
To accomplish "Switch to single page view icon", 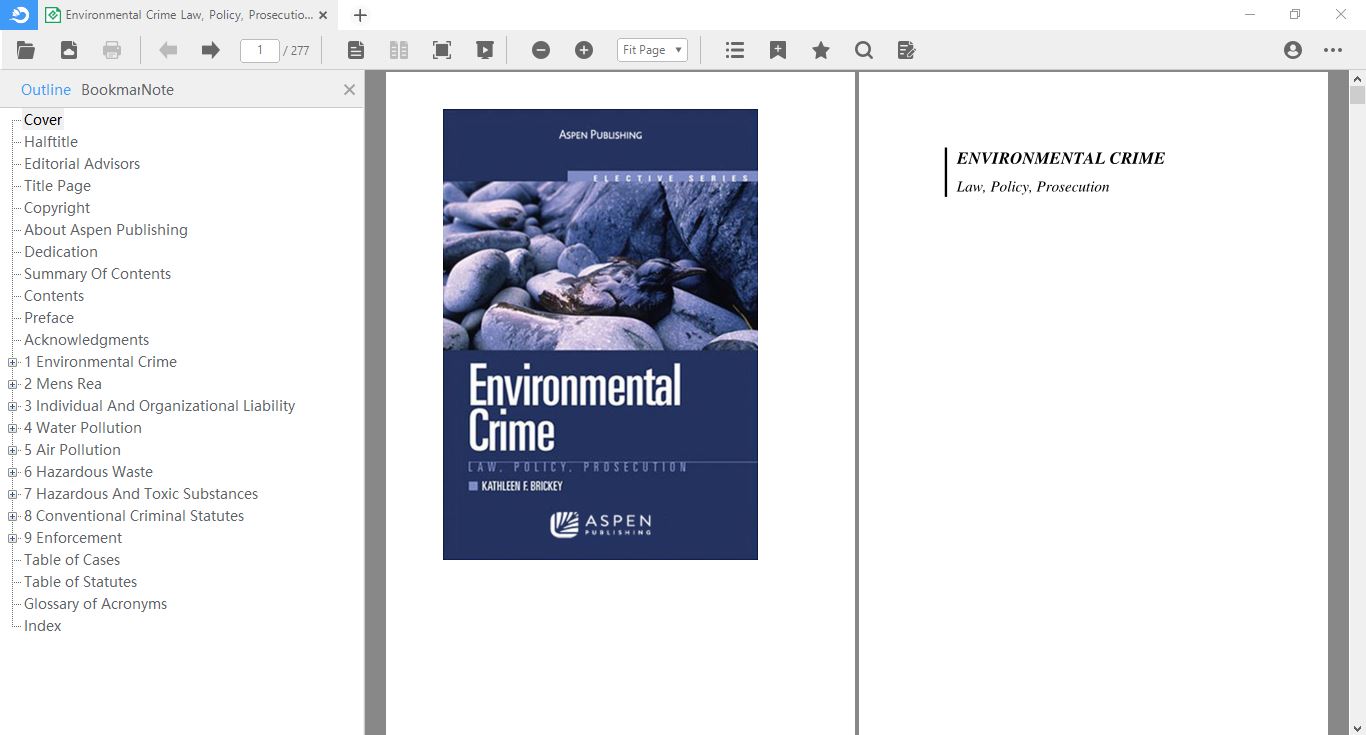I will click(x=356, y=50).
